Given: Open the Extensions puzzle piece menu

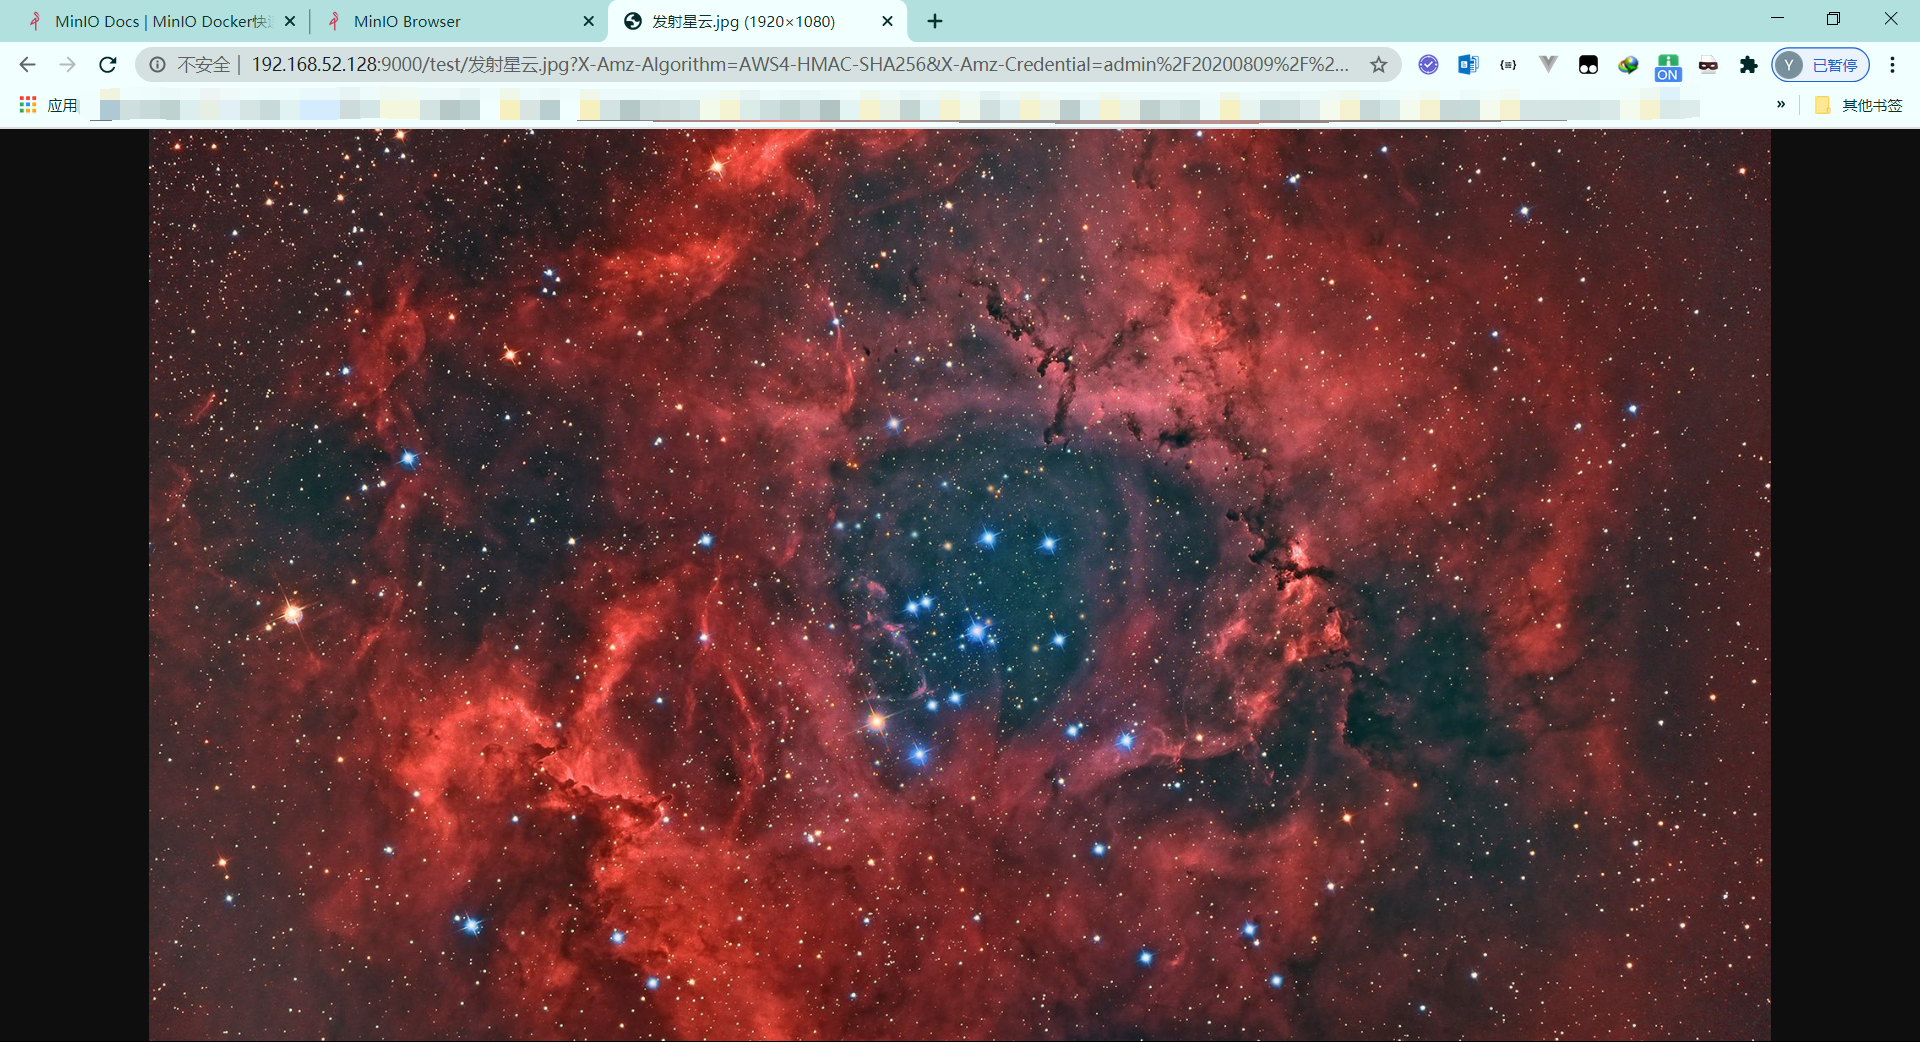Looking at the screenshot, I should click(x=1748, y=65).
